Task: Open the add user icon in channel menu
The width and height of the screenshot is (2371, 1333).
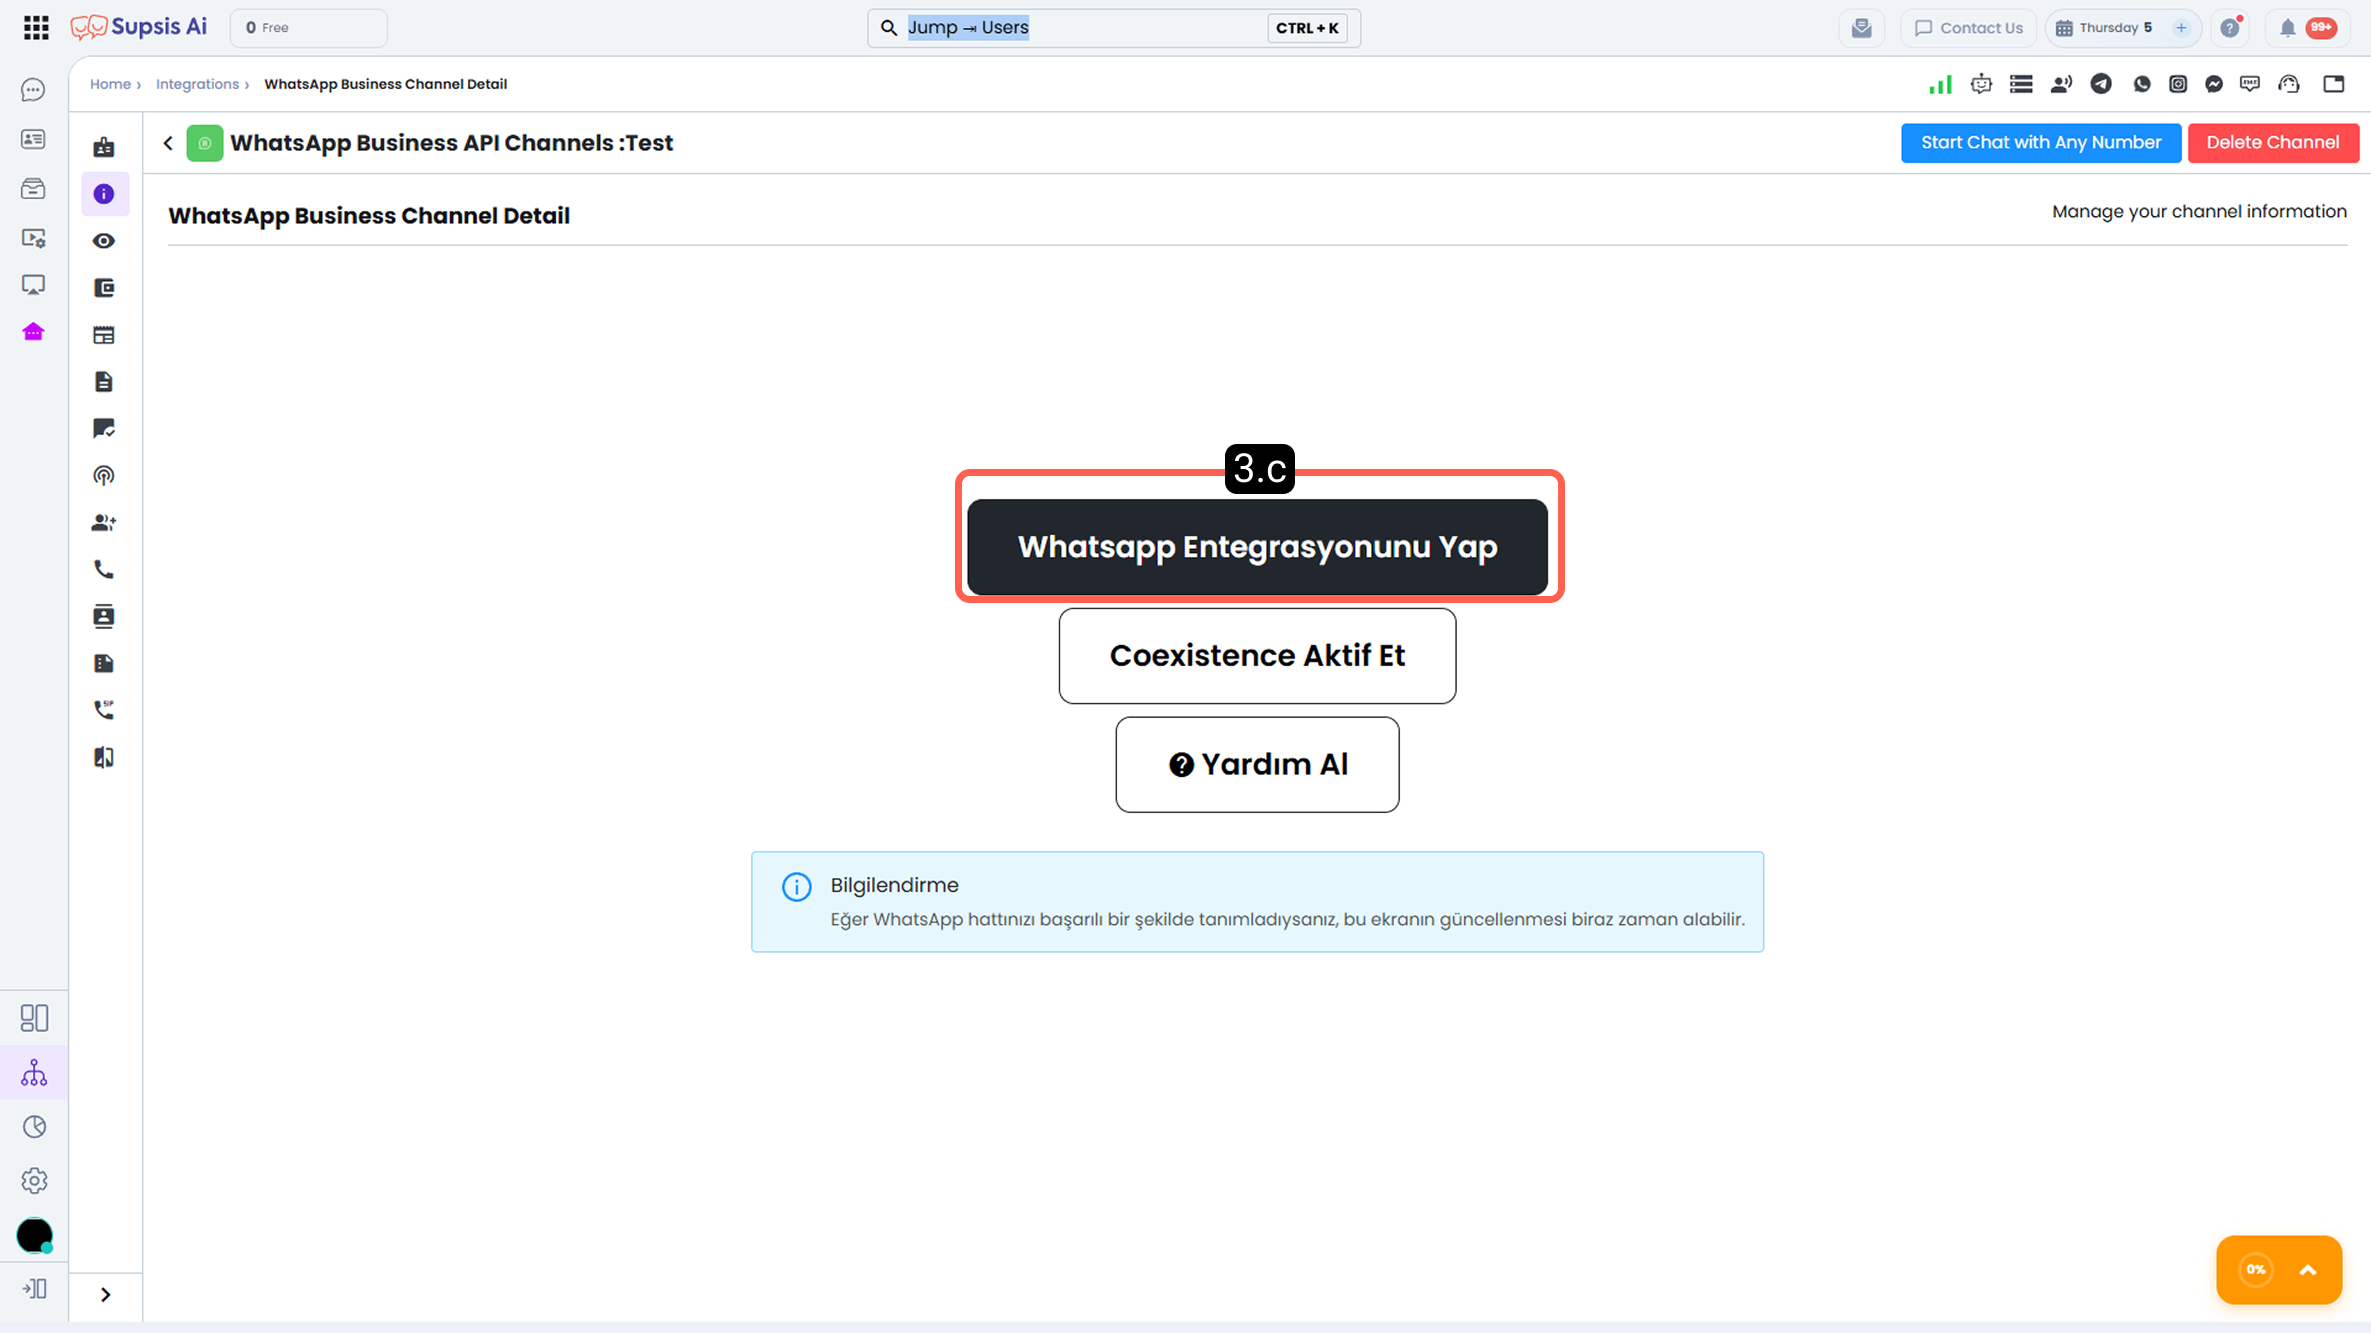Action: [104, 523]
